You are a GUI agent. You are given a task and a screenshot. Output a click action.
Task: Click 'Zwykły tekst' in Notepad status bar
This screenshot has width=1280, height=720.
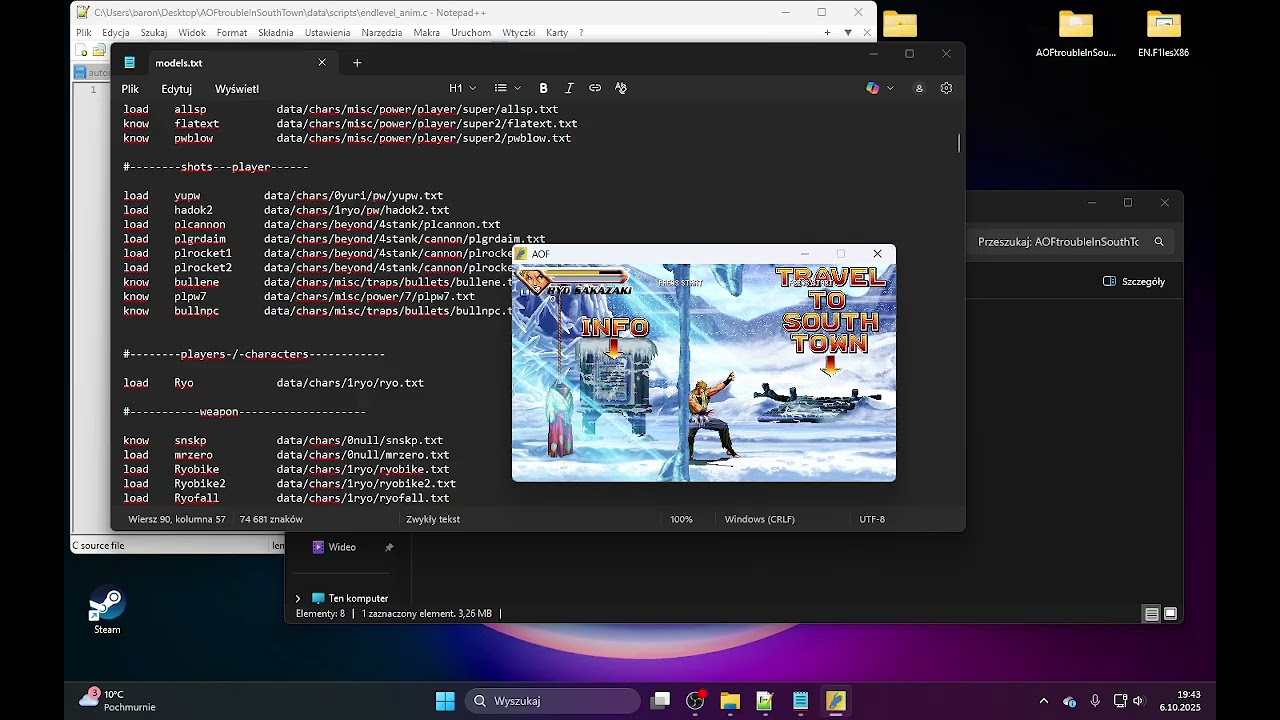pos(433,520)
